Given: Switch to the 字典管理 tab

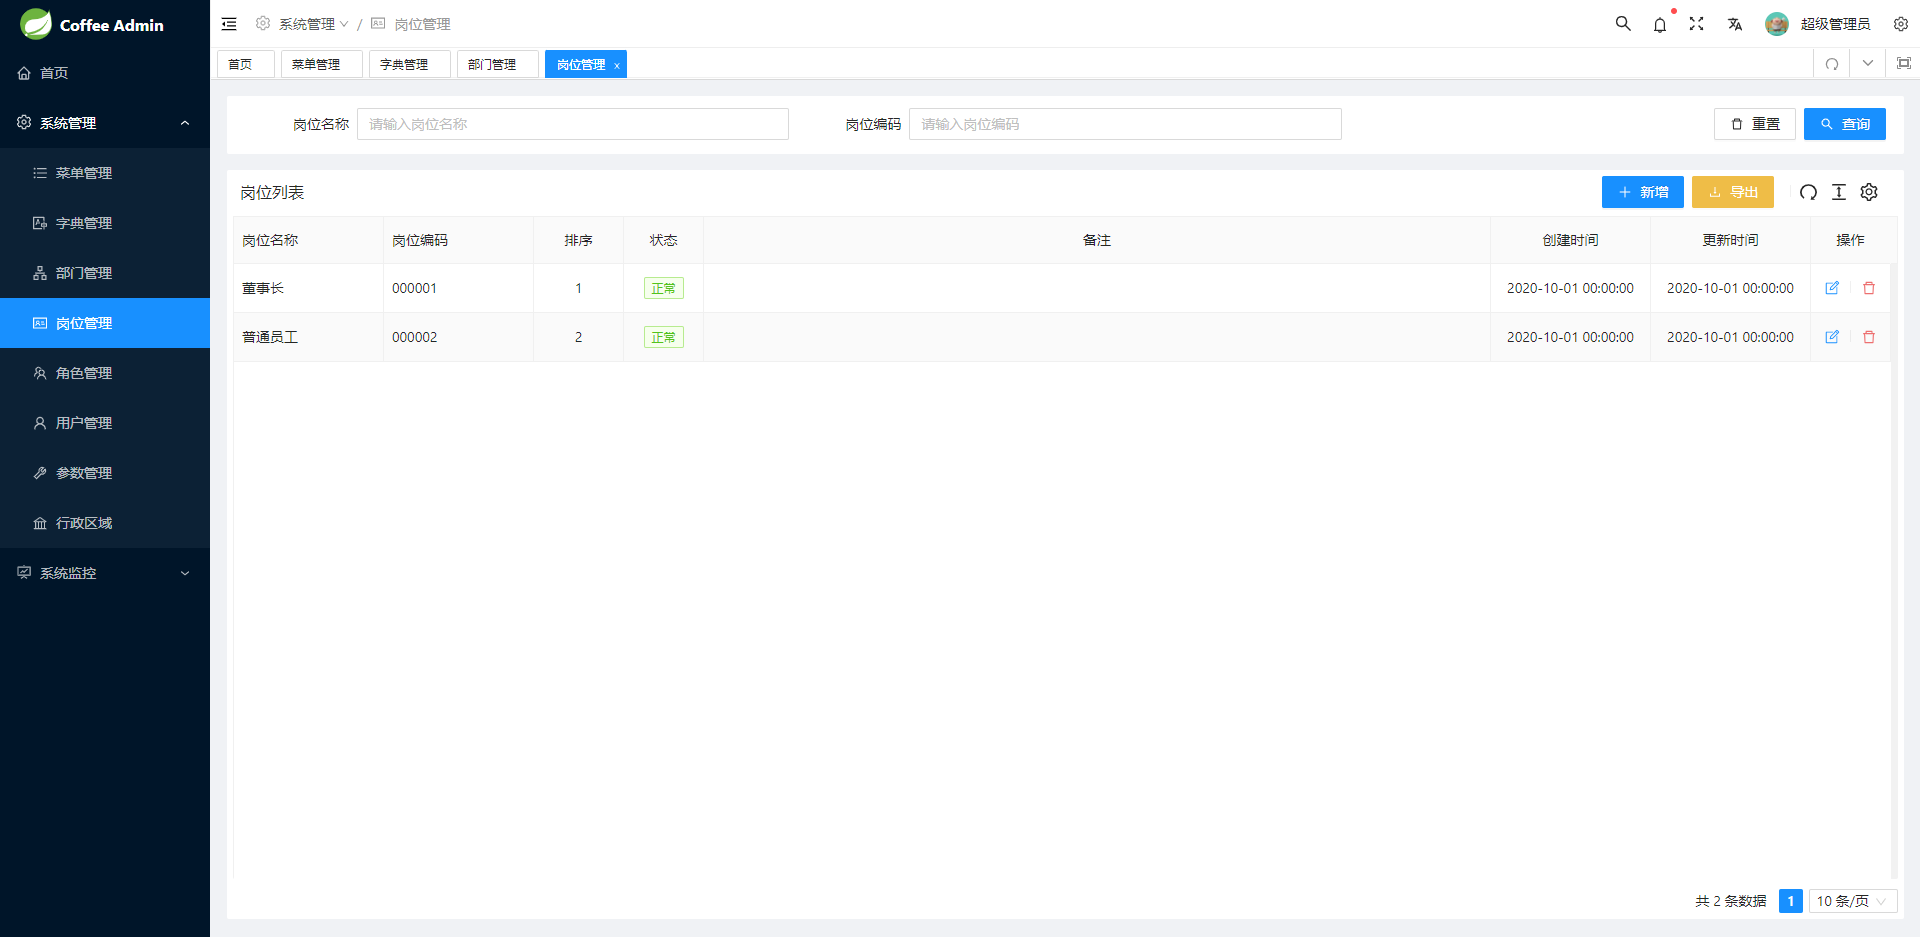Looking at the screenshot, I should tap(405, 64).
